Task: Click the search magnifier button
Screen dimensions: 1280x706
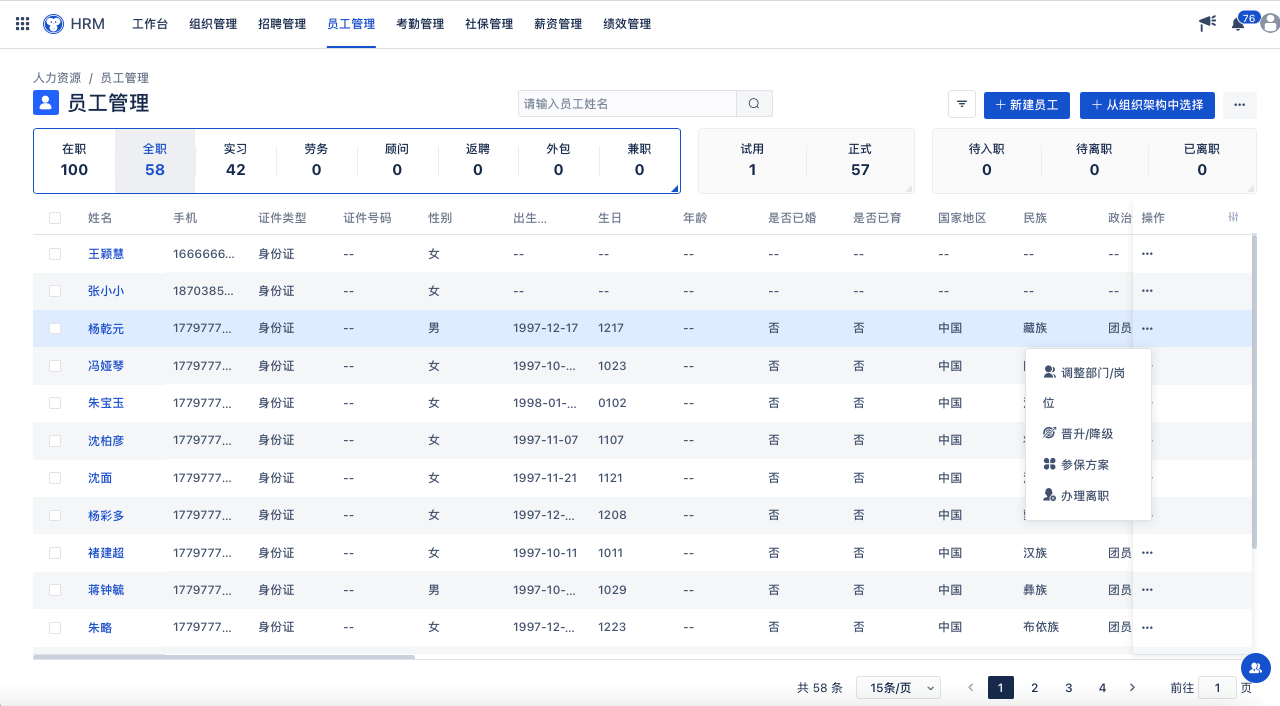Action: [754, 104]
